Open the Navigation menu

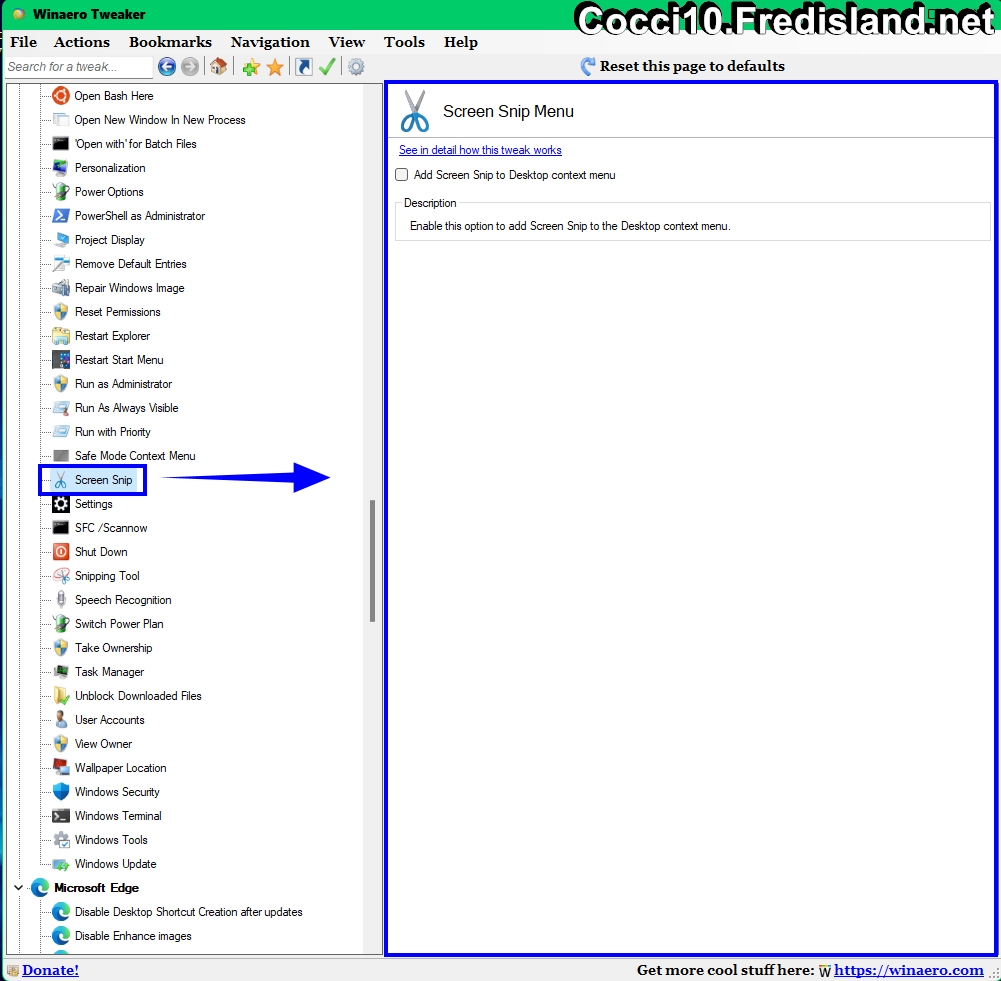coord(270,42)
